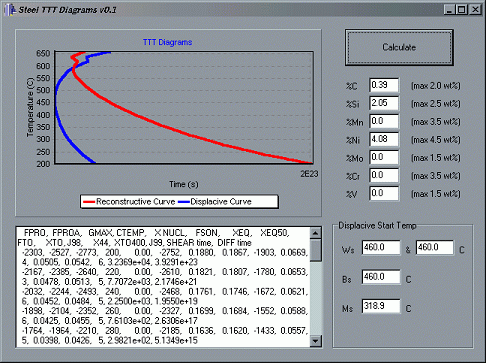Click the 7.7072e+03 output value
Image resolution: width=486 pixels, height=363 pixels.
[x=130, y=282]
